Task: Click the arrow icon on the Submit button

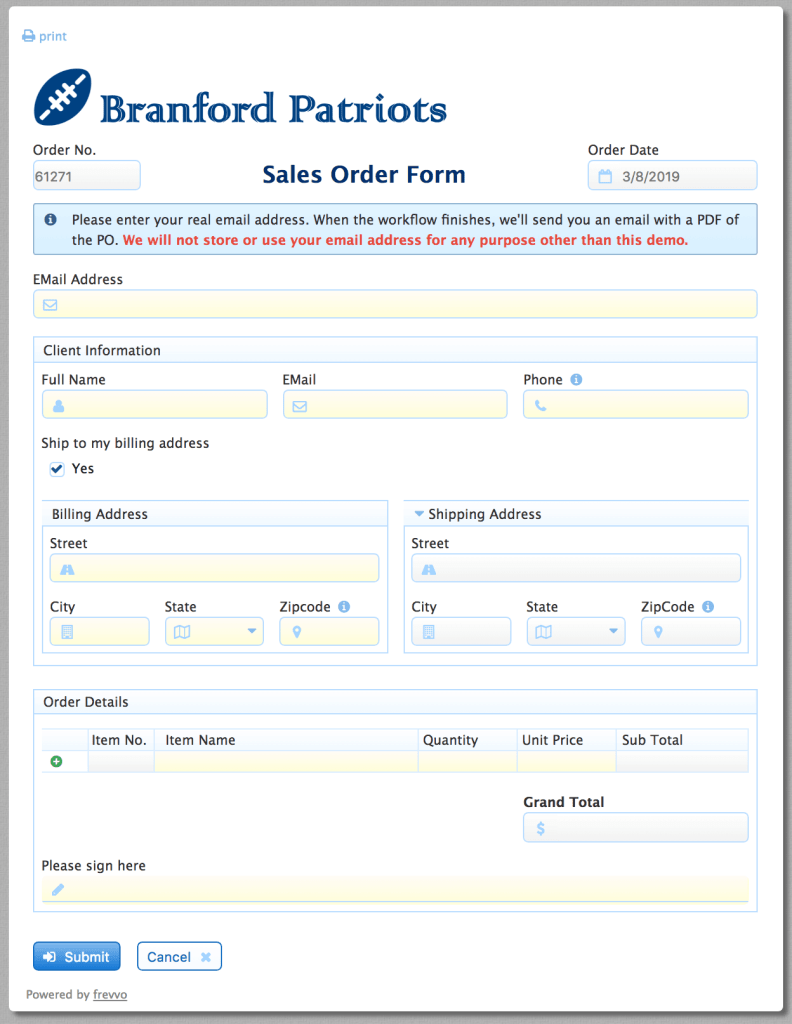Action: coord(50,957)
